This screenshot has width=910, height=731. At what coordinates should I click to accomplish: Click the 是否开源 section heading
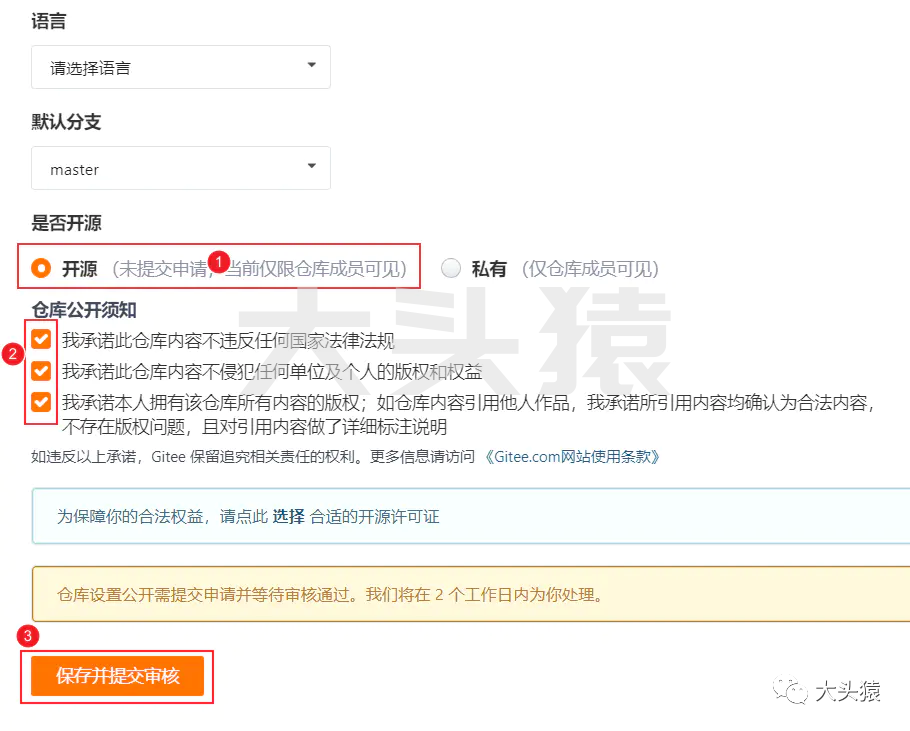pyautogui.click(x=66, y=224)
